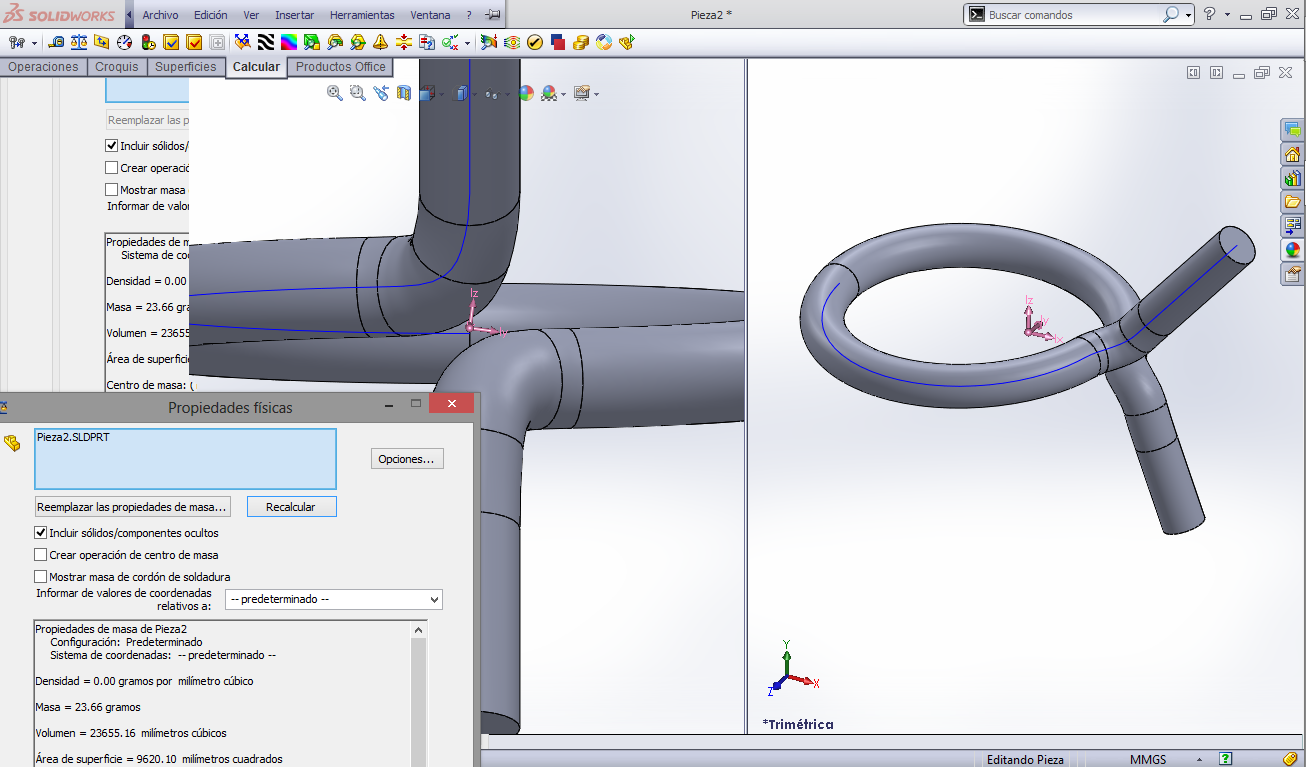Open the Ventana menu

point(432,15)
